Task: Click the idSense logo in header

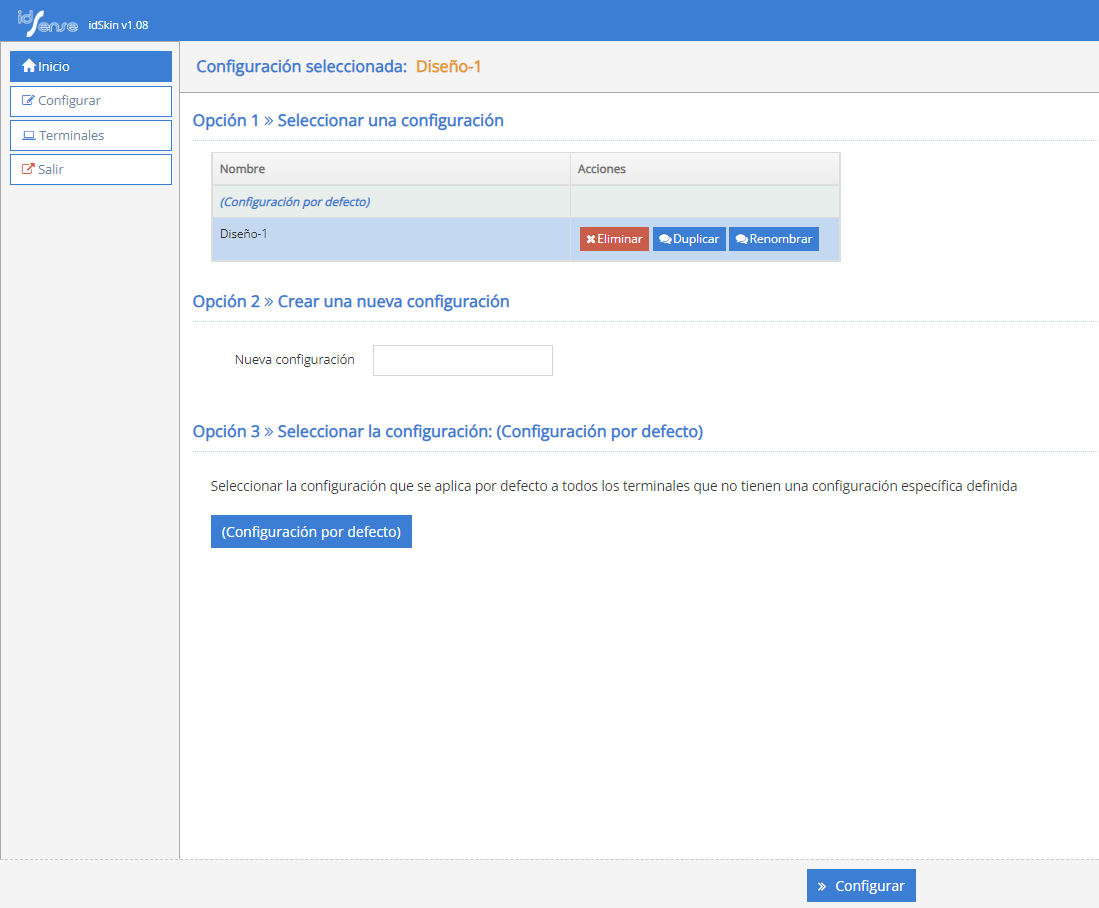Action: pyautogui.click(x=47, y=23)
